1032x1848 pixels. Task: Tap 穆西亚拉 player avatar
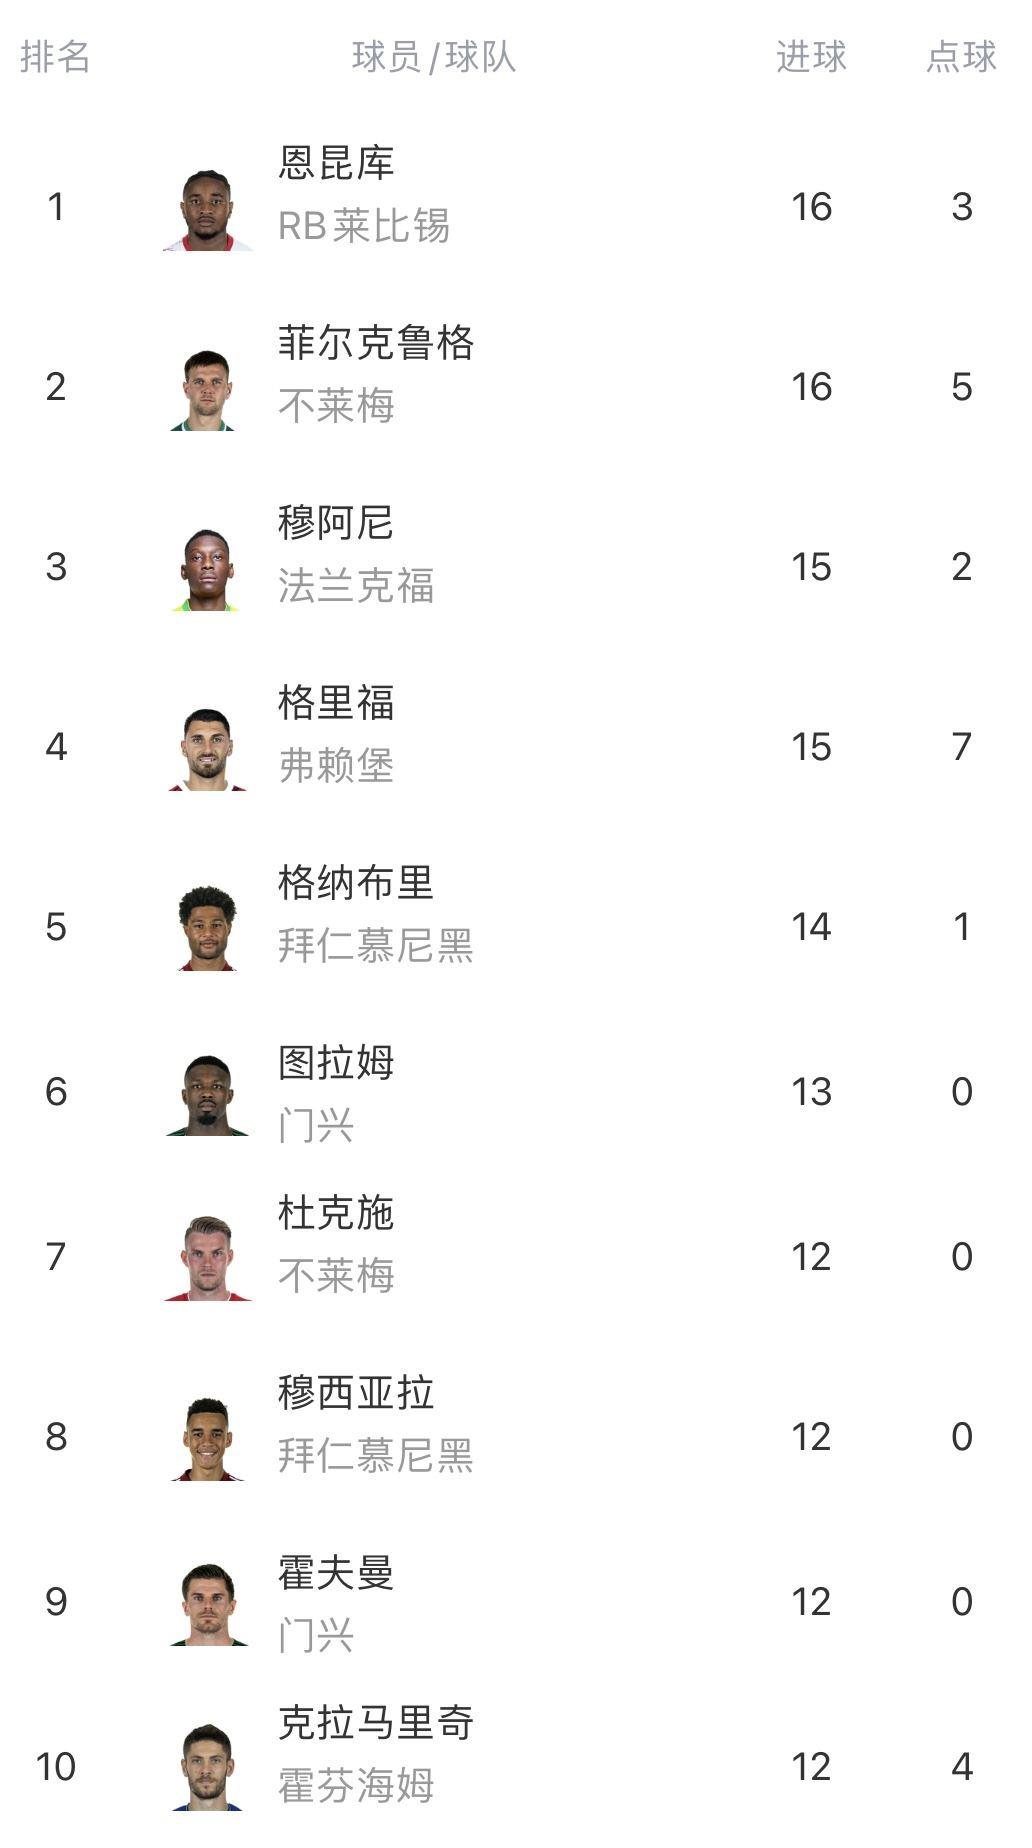click(x=208, y=1438)
